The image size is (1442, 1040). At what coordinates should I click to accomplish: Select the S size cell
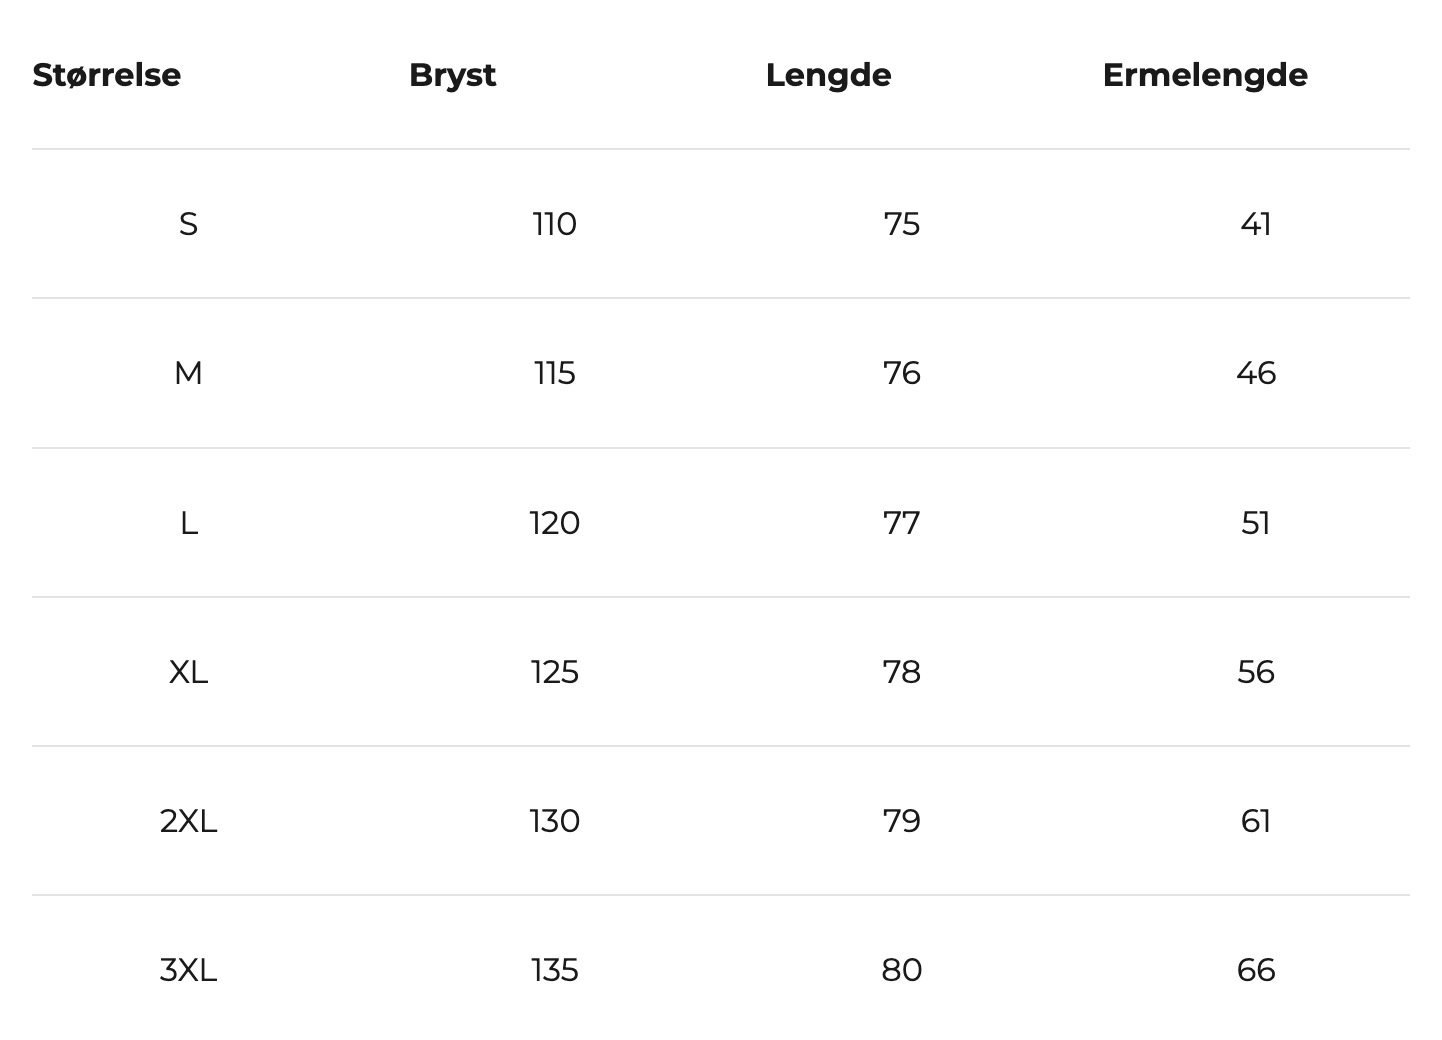click(188, 224)
